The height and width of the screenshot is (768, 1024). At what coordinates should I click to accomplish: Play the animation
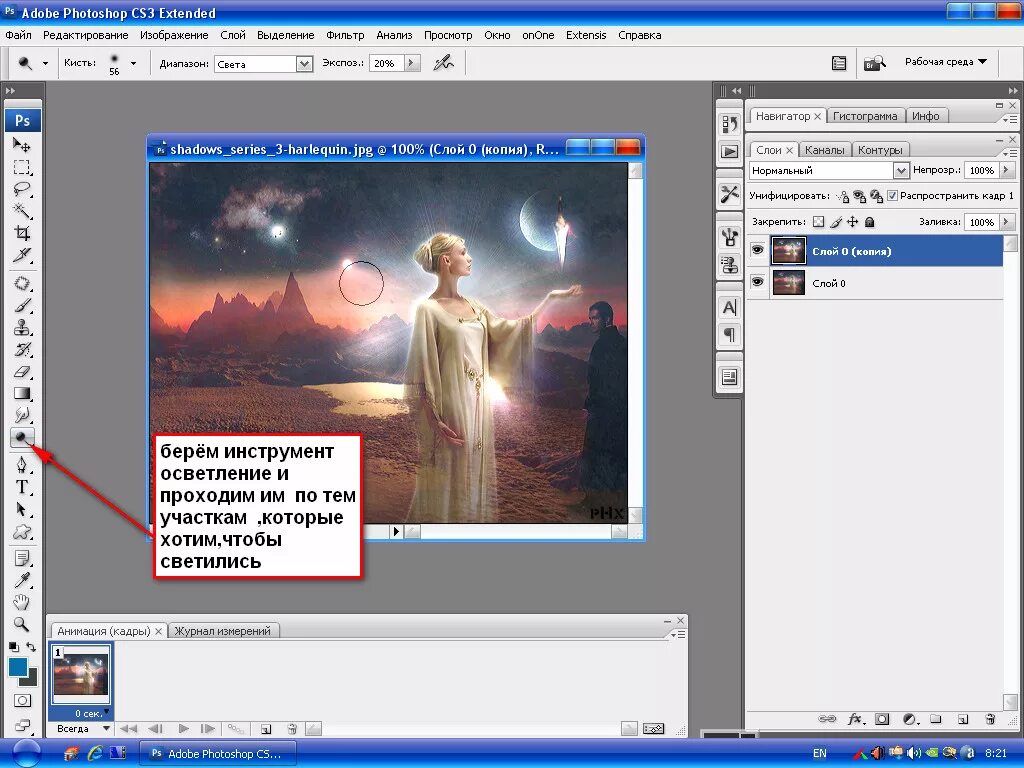(184, 728)
